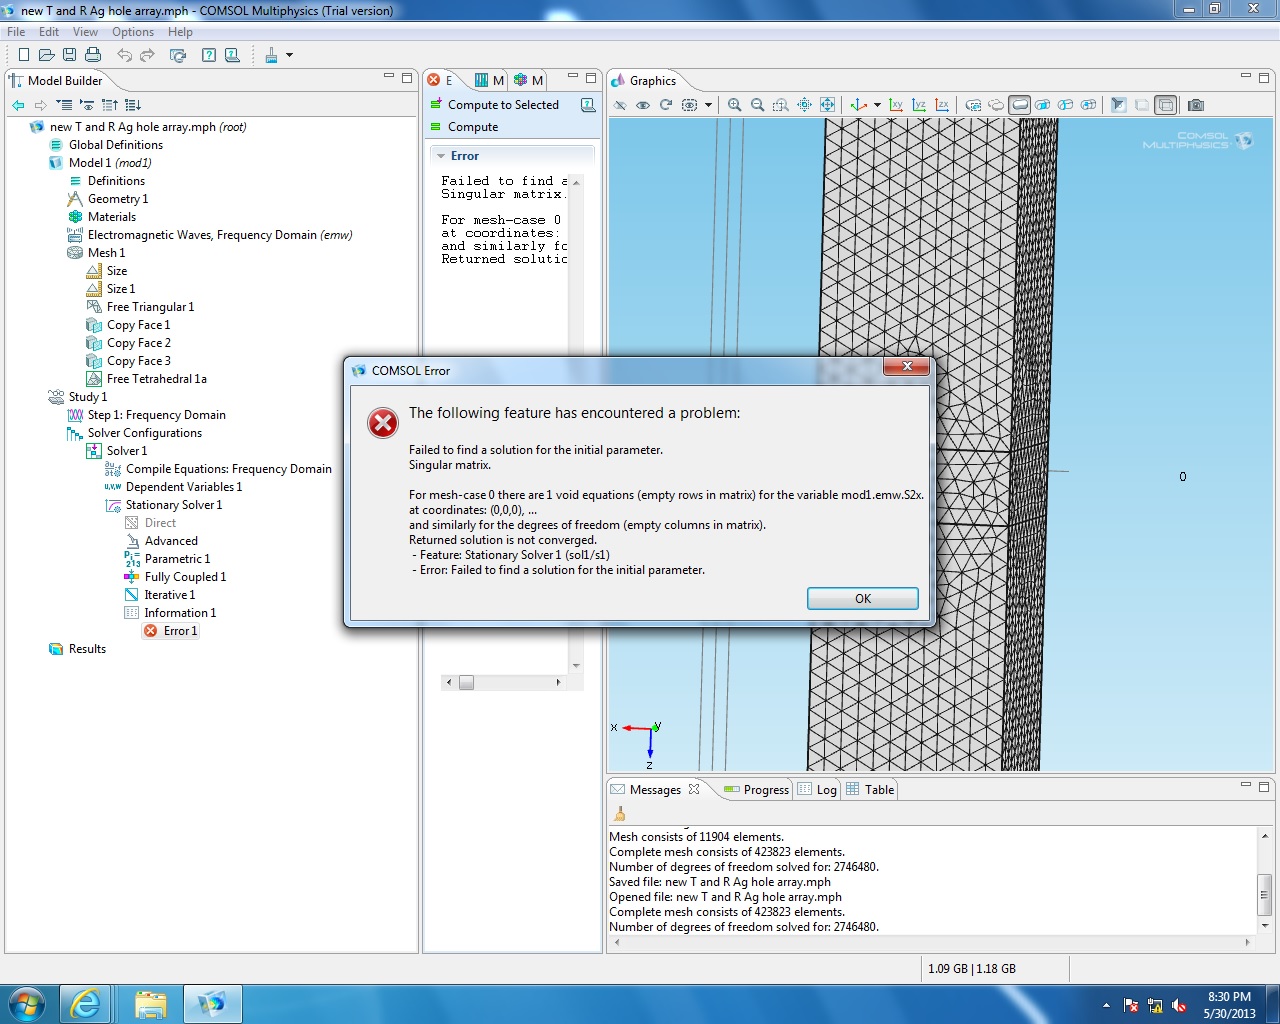Screen dimensions: 1280x1024
Task: Click the memory usage status 1.09 GB
Action: pyautogui.click(x=971, y=968)
